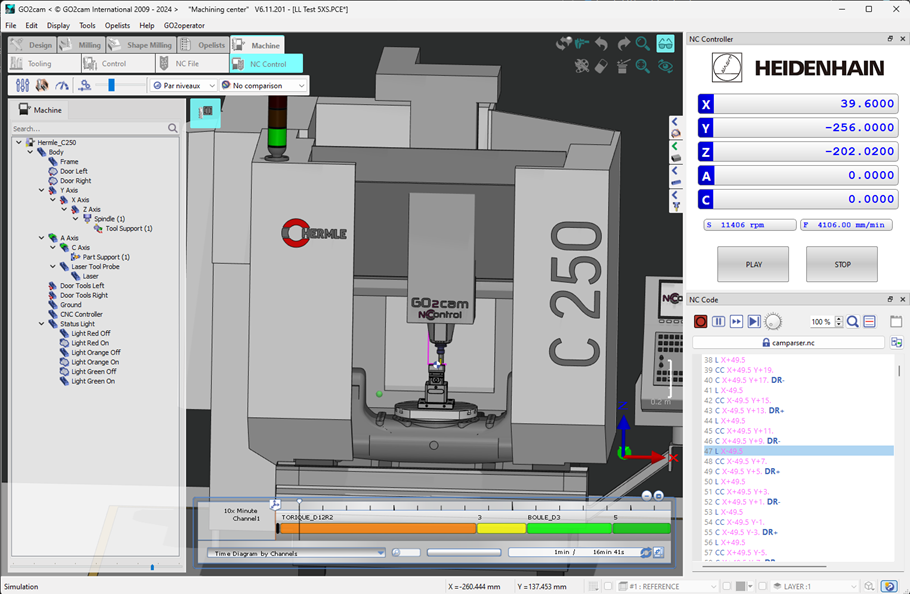
Task: Select Door Left in machine tree
Action: (x=74, y=171)
